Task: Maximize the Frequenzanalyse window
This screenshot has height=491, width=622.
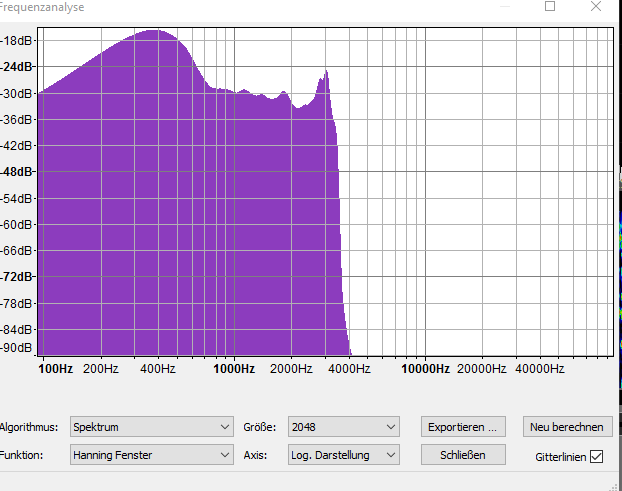Action: pos(550,6)
